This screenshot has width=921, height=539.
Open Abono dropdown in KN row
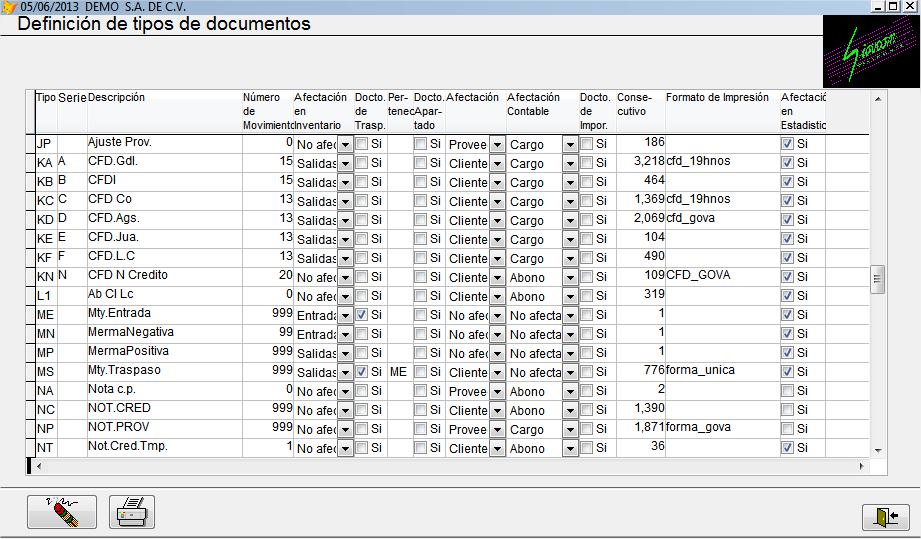570,277
